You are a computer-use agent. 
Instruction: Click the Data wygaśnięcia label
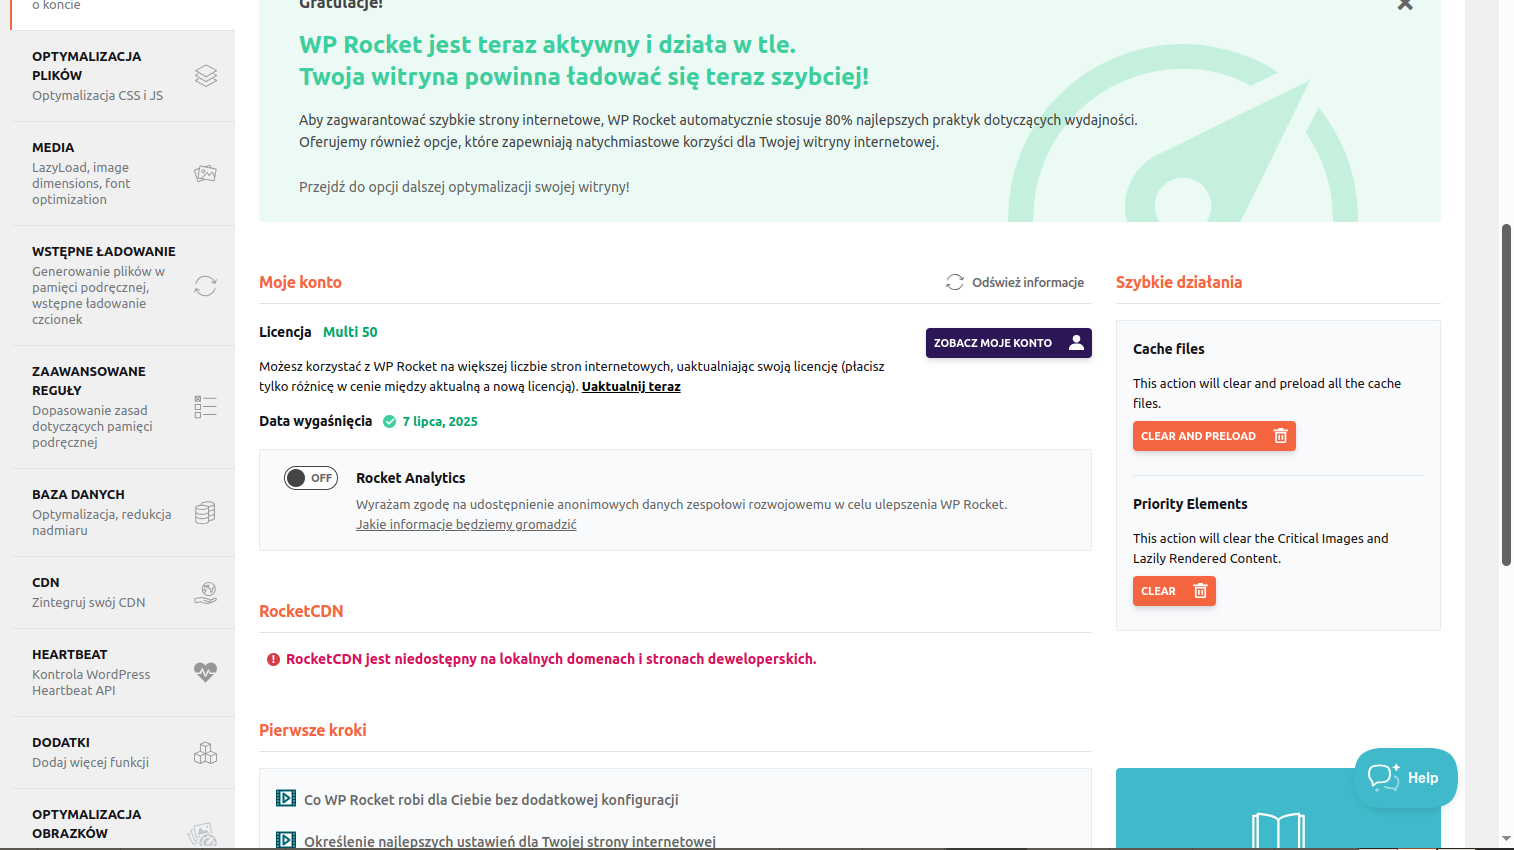point(315,421)
